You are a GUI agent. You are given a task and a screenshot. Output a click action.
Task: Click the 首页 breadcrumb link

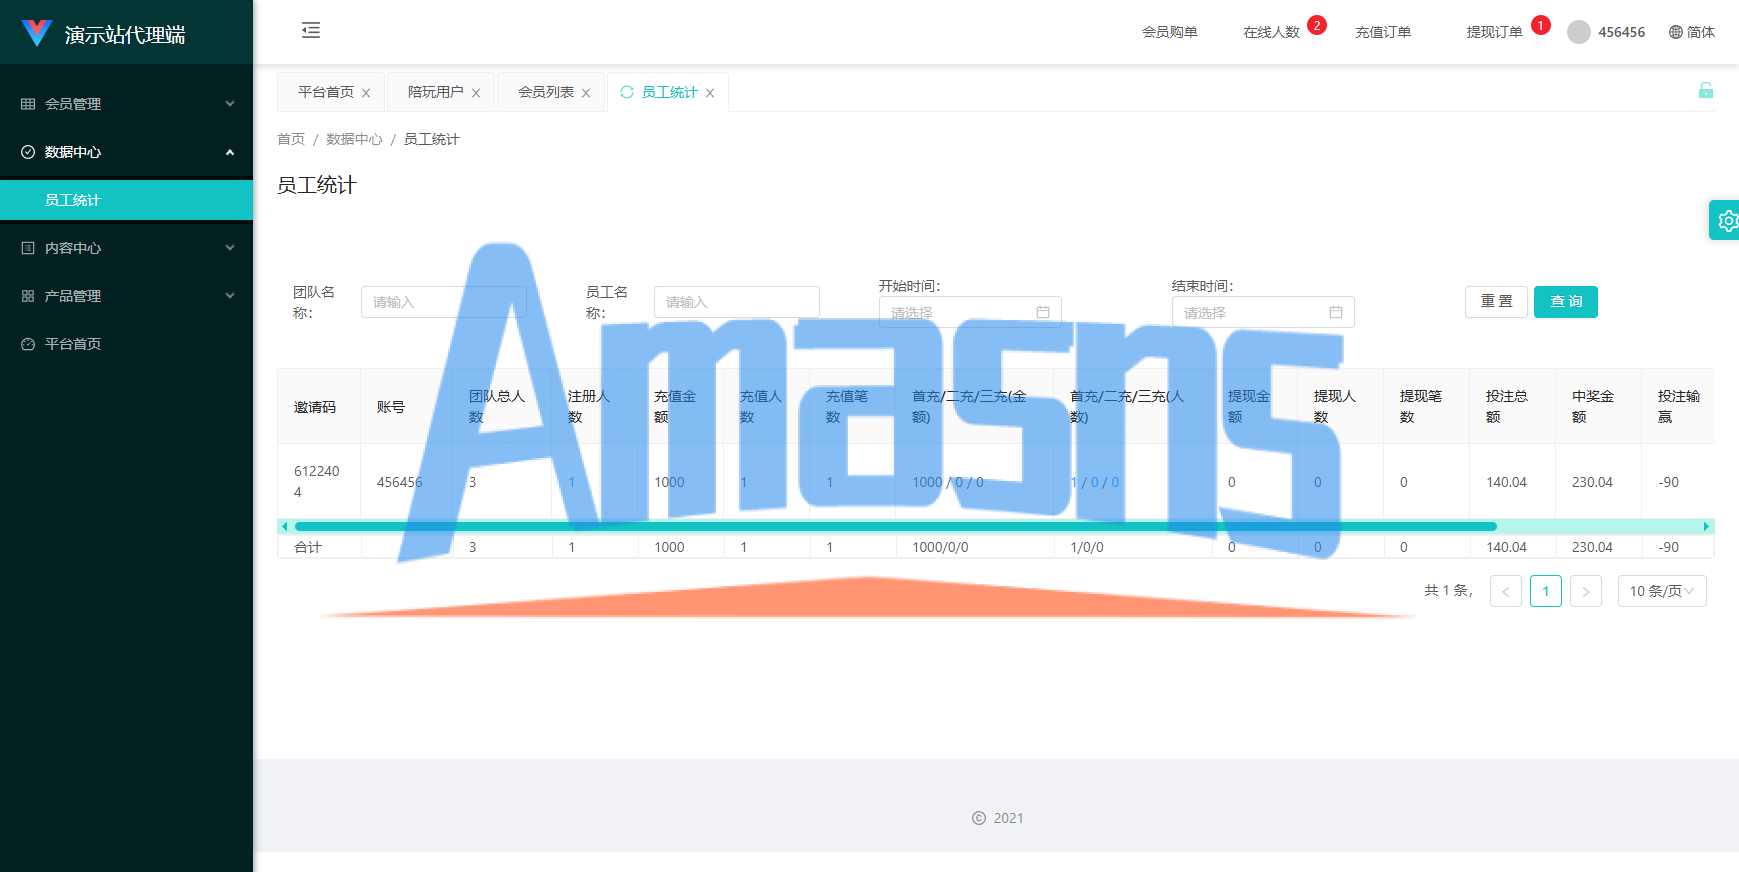(291, 139)
